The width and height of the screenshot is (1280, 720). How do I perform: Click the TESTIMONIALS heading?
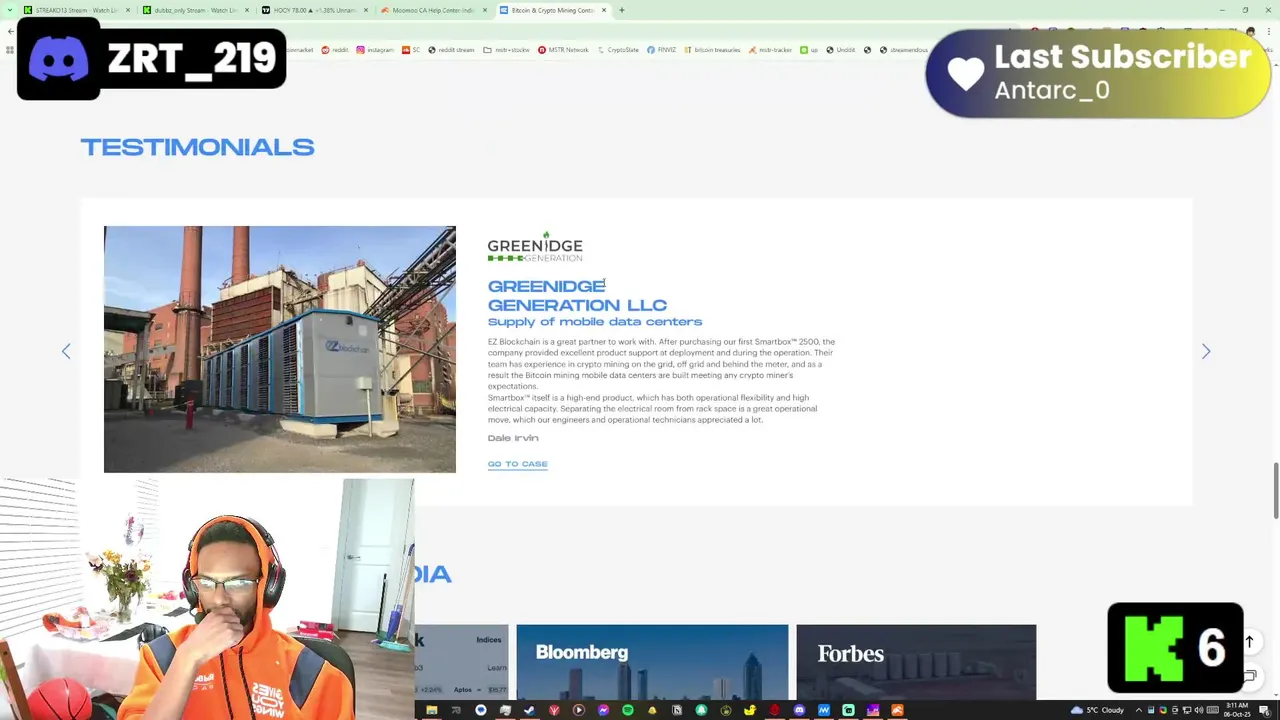coord(197,147)
